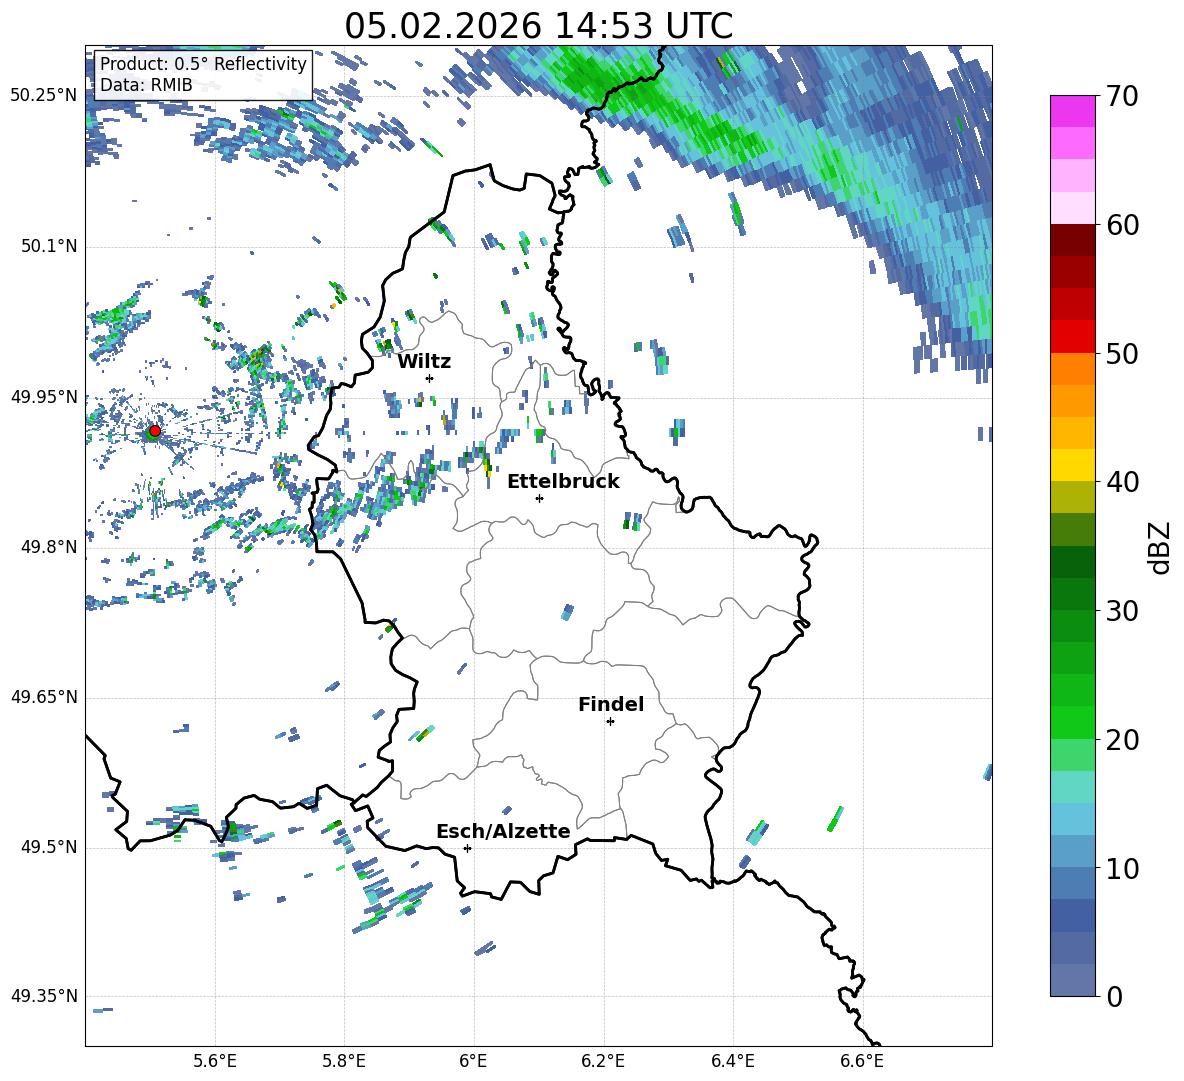Click the 49.65°N latitude label

[44, 697]
